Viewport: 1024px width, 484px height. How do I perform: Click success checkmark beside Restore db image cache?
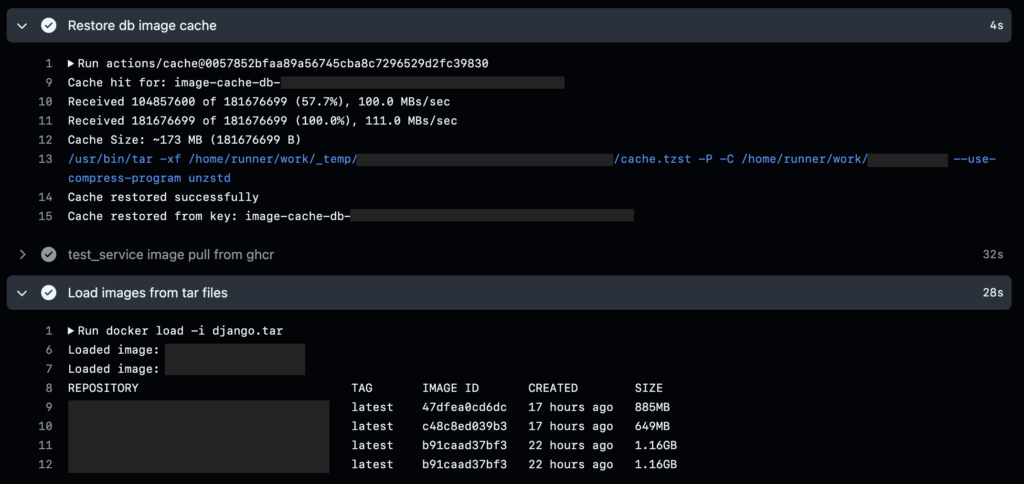click(x=48, y=26)
